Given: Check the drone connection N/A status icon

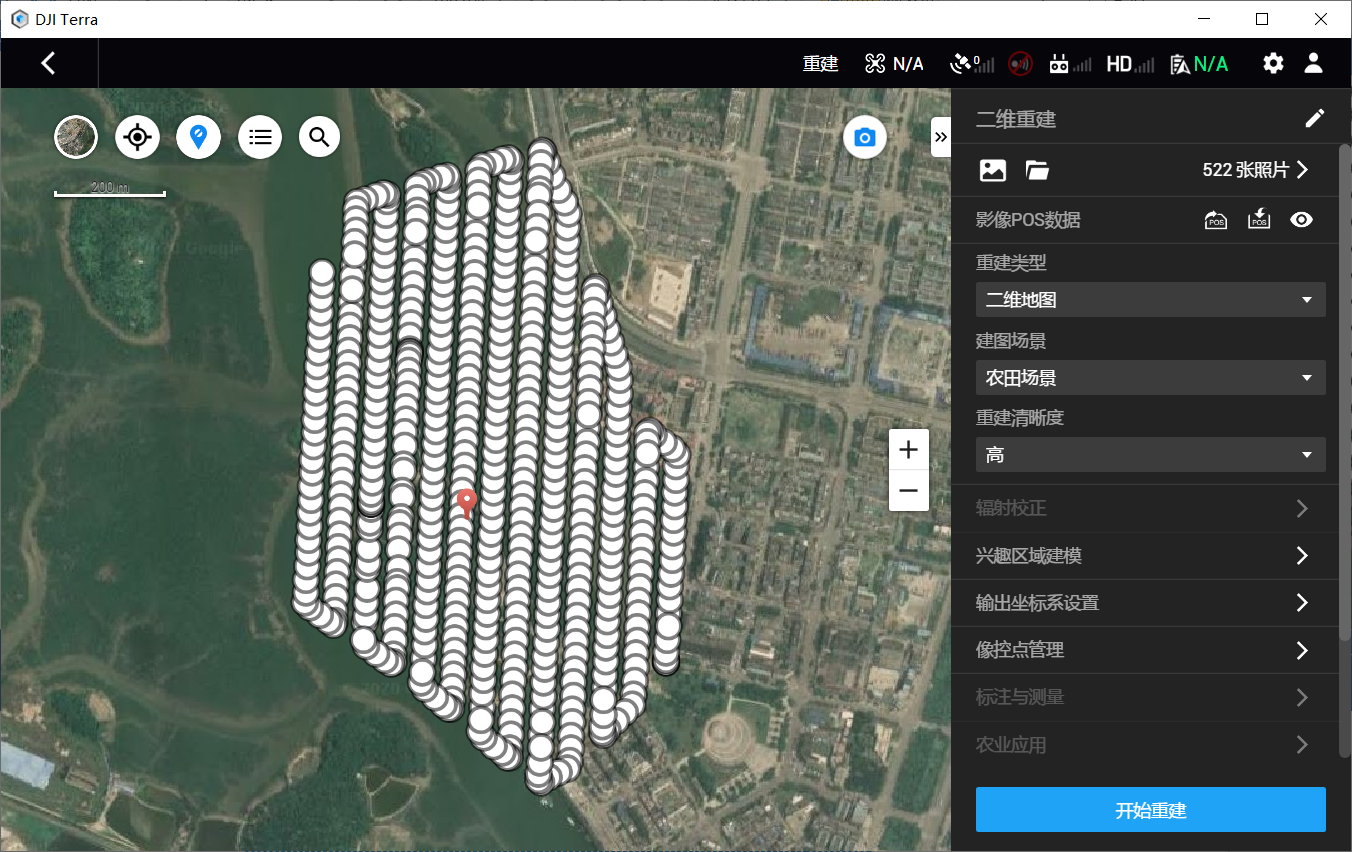Looking at the screenshot, I should [894, 64].
